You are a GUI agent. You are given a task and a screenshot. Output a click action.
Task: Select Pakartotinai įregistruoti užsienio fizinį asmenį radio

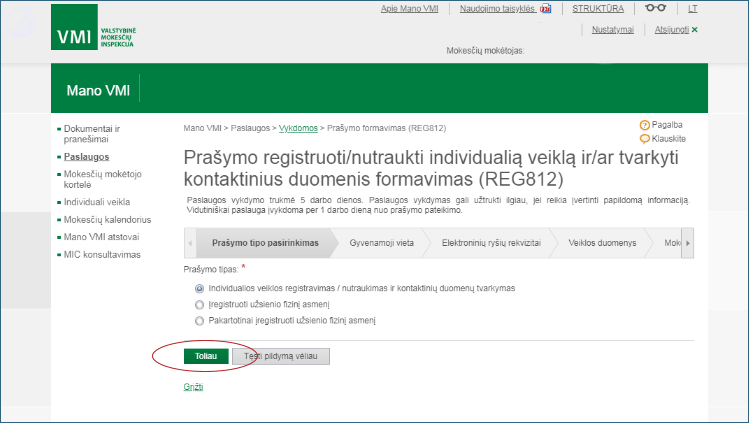[x=199, y=321]
